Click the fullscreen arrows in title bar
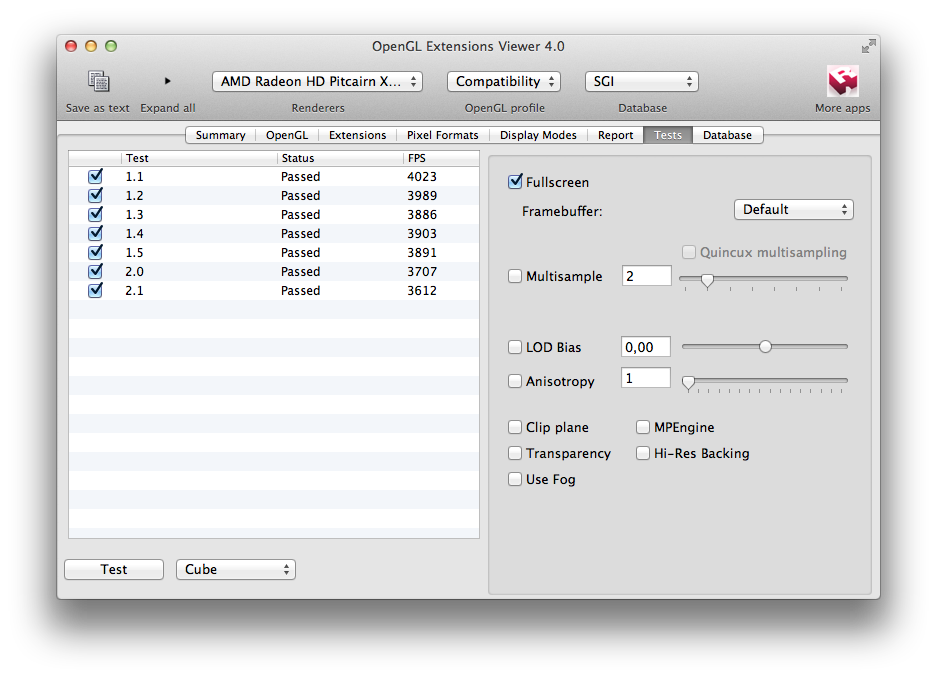The image size is (937, 678). click(x=868, y=46)
